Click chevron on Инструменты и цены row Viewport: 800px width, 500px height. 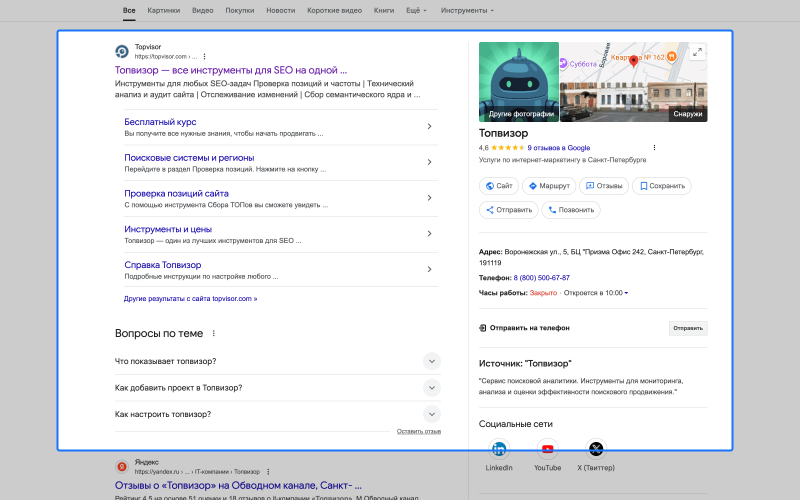pos(429,233)
